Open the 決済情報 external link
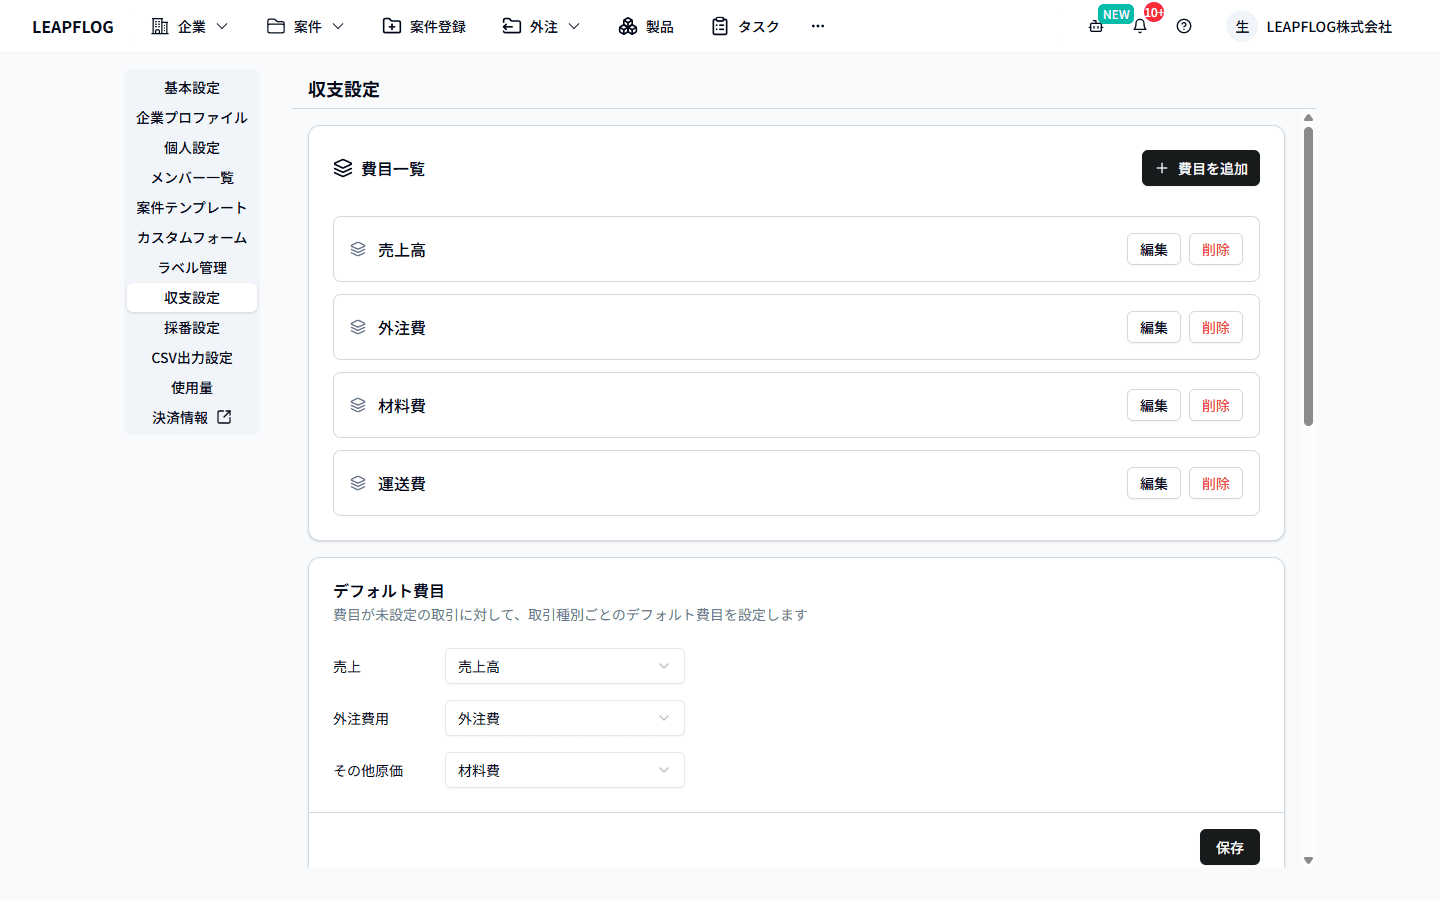The width and height of the screenshot is (1440, 900). 192,418
